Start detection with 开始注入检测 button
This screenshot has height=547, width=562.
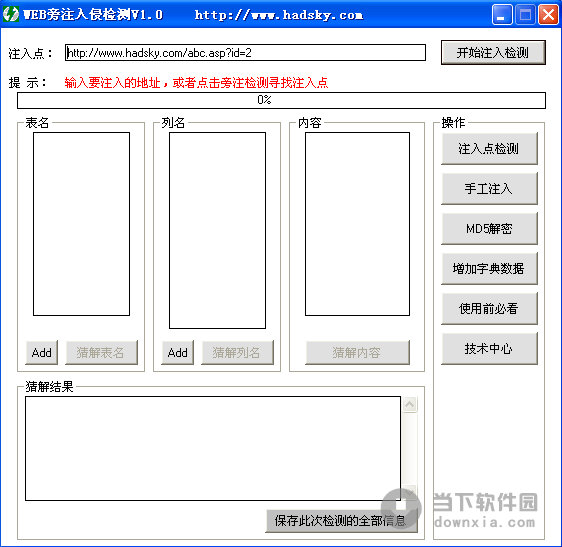click(x=493, y=53)
